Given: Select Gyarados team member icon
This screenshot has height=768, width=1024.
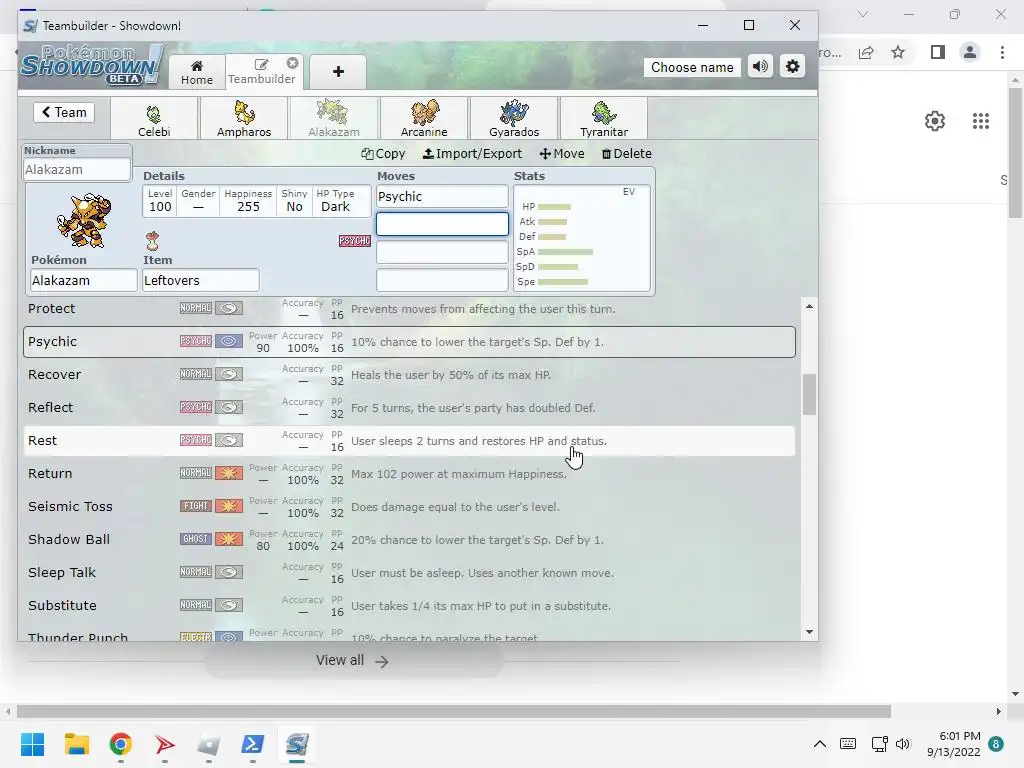Looking at the screenshot, I should pos(514,118).
